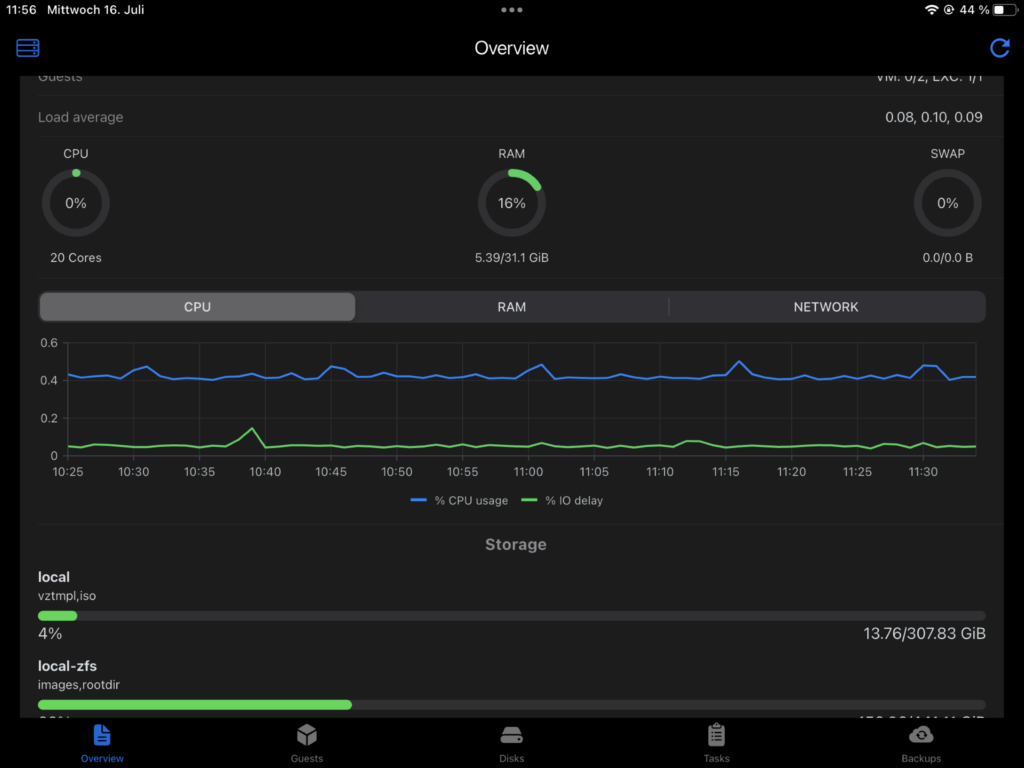Tap the local storage usage bar
The height and width of the screenshot is (768, 1024).
point(511,616)
